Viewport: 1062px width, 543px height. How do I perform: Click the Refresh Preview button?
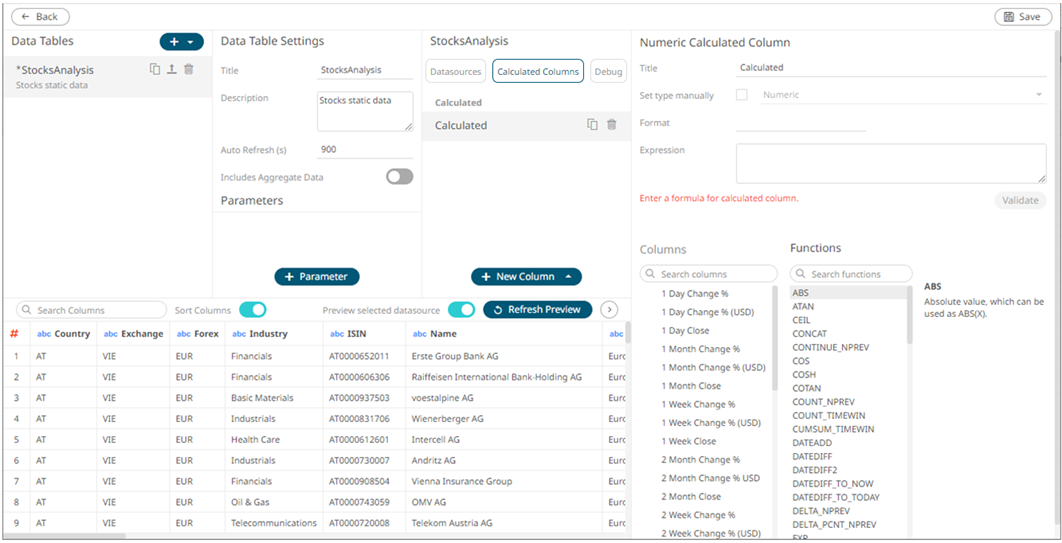click(x=537, y=310)
